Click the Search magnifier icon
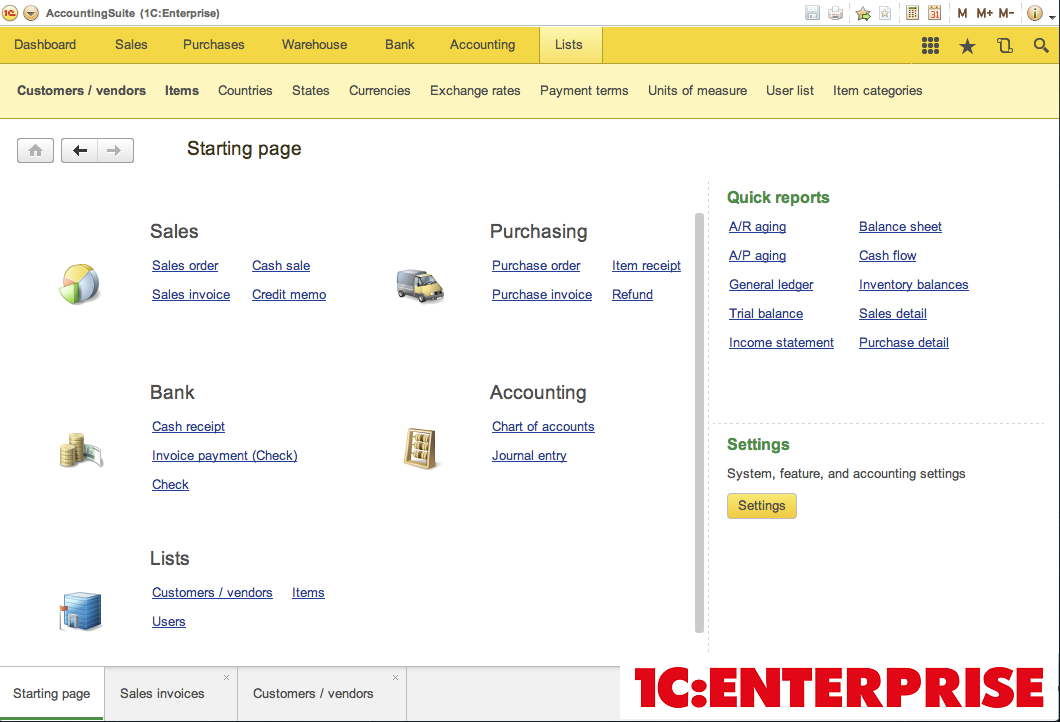1060x722 pixels. tap(1041, 45)
